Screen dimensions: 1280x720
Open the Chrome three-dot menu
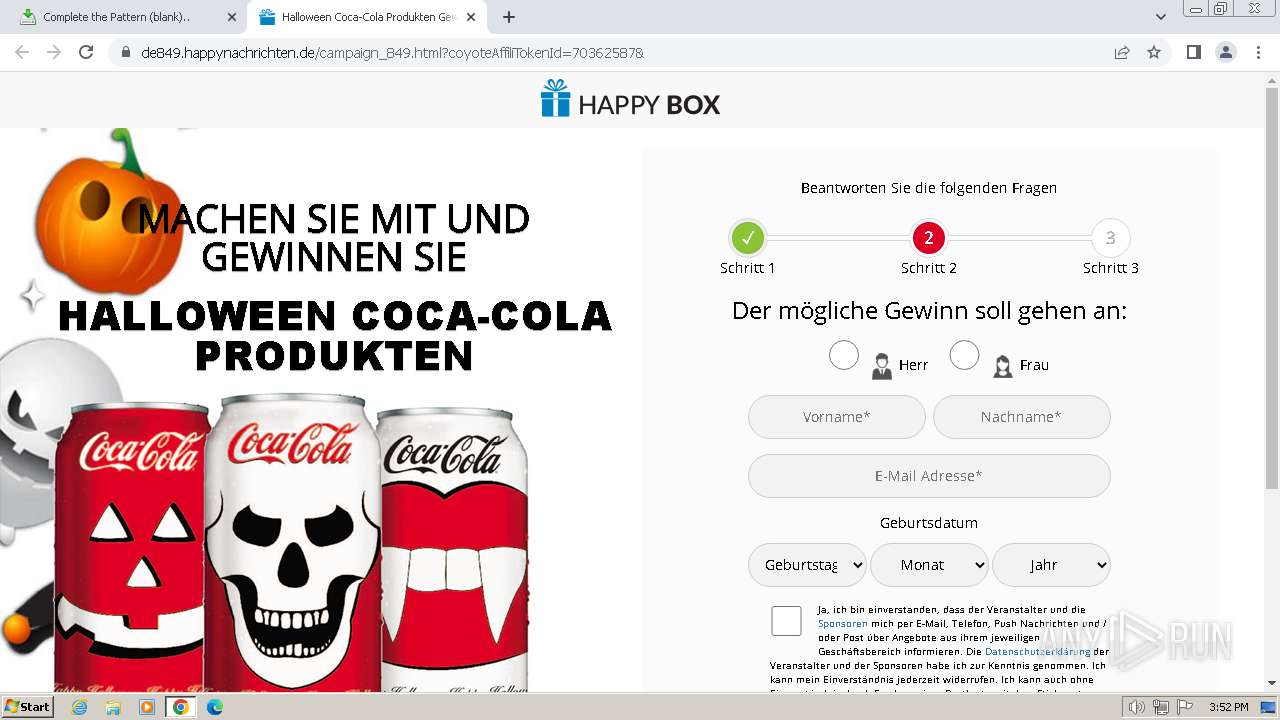(x=1259, y=52)
